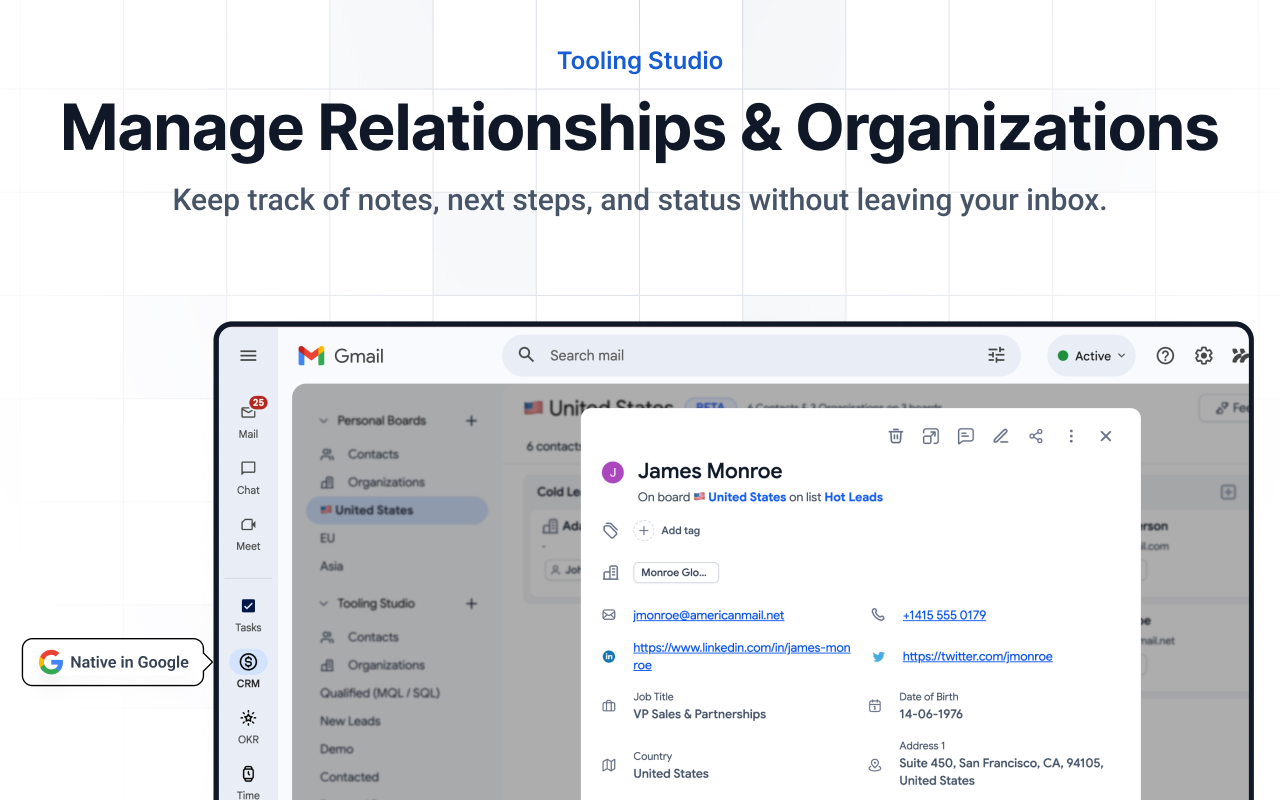Open the twitter.com/jmonroe link
Image resolution: width=1280 pixels, height=800 pixels.
[977, 656]
